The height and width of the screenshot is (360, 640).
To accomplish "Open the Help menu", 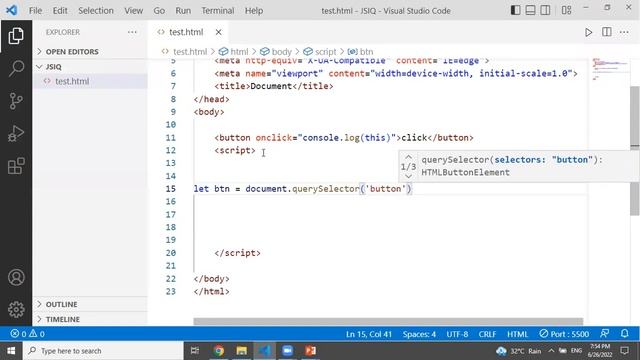I will click(x=253, y=11).
